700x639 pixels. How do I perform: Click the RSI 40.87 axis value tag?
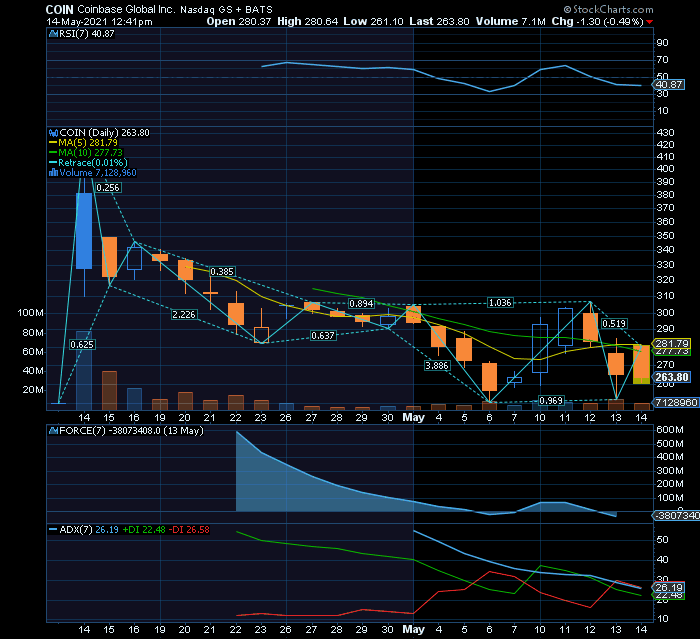[x=668, y=84]
